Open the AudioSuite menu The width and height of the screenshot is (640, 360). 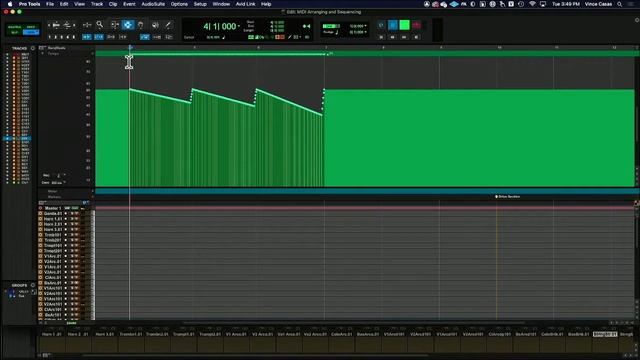[153, 4]
